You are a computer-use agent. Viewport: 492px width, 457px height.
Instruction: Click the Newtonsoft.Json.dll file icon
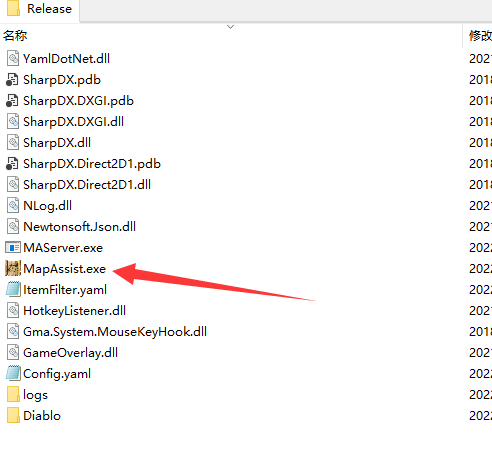tap(13, 227)
